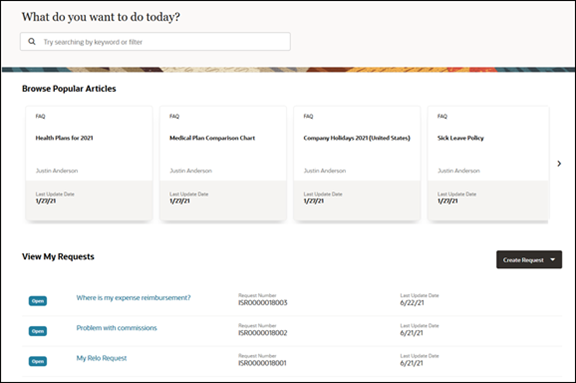Image resolution: width=576 pixels, height=383 pixels.
Task: Click Open status badge for expense reimbursement
Action: 38,301
